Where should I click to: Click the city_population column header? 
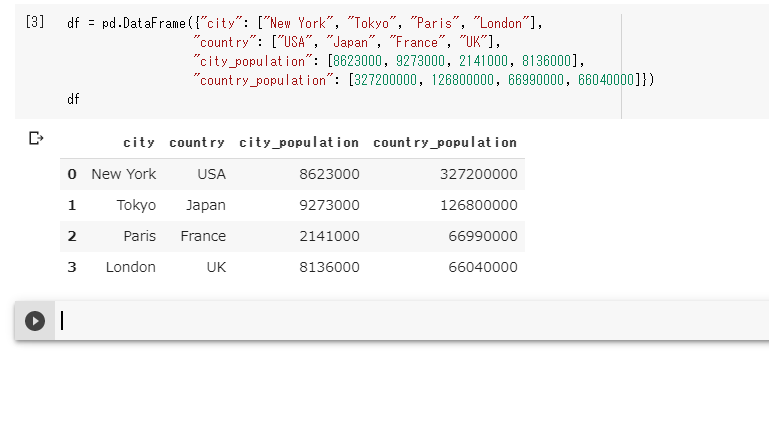(299, 143)
